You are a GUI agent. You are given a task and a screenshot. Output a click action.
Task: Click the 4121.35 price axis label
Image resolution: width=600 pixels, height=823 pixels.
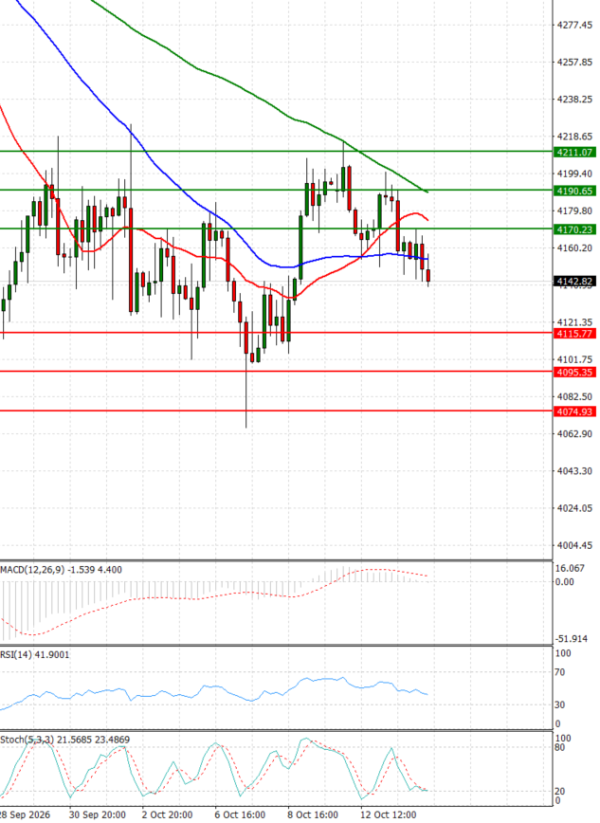(575, 322)
